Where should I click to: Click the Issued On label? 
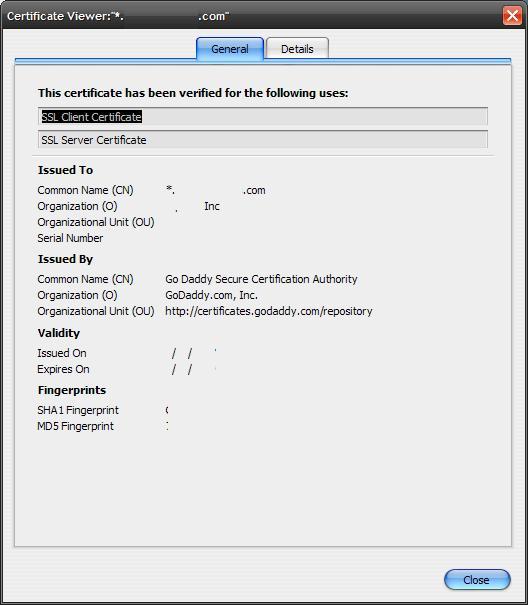tap(62, 353)
